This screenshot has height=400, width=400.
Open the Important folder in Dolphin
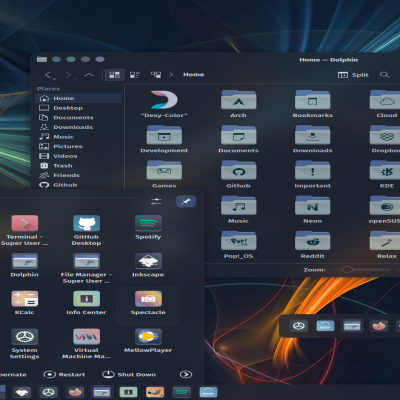[x=313, y=174]
